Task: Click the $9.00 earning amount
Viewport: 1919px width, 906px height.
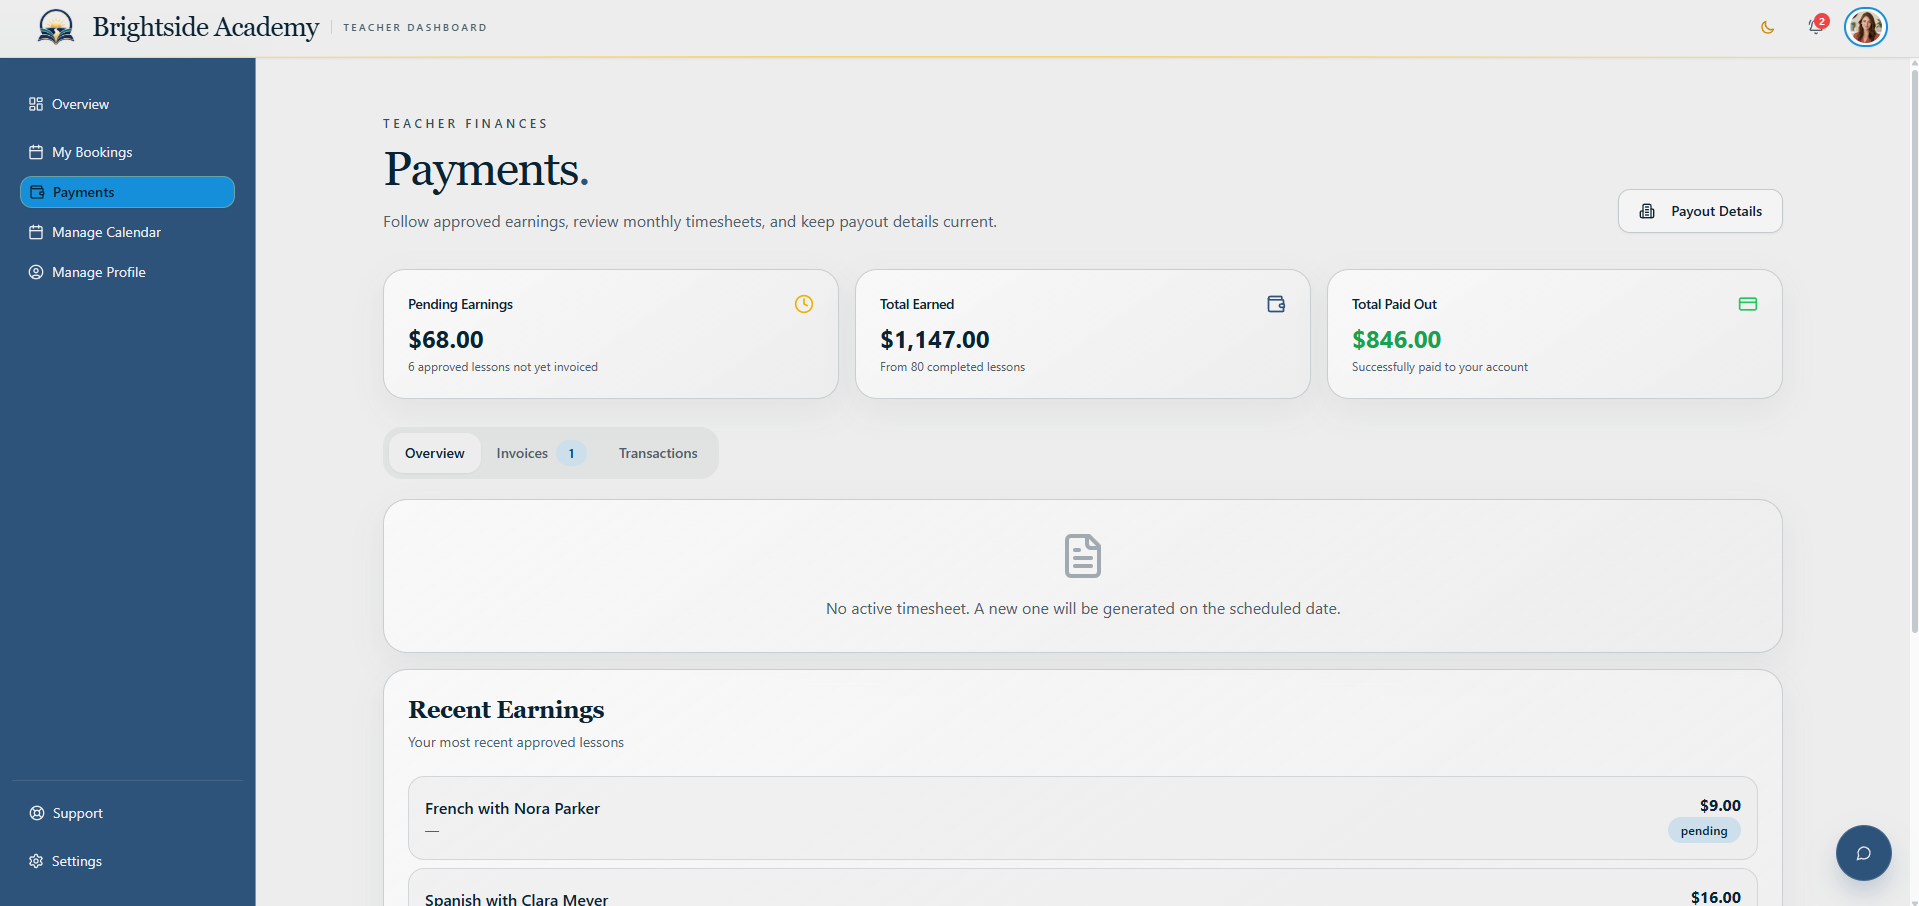Action: (x=1720, y=806)
